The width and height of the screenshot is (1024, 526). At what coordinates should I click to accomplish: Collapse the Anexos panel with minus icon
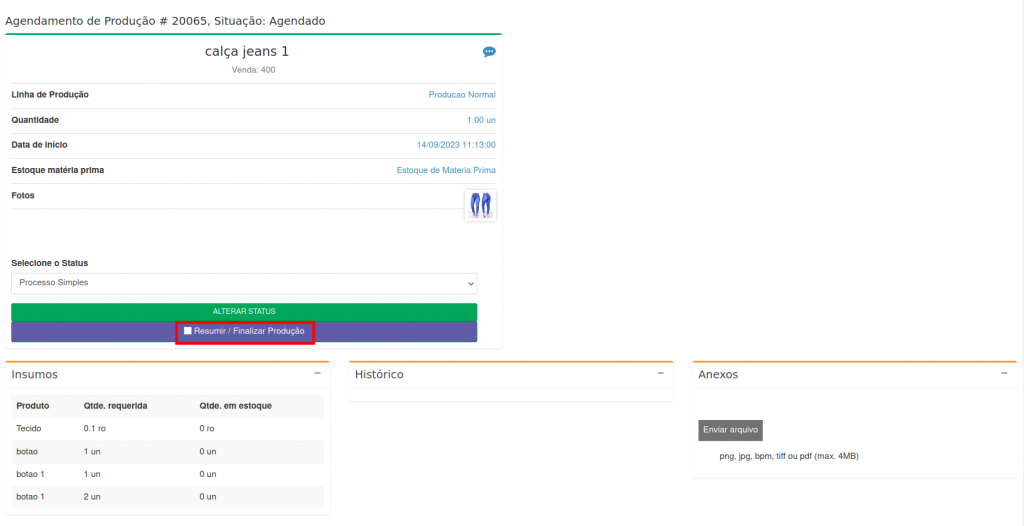[x=1004, y=373]
